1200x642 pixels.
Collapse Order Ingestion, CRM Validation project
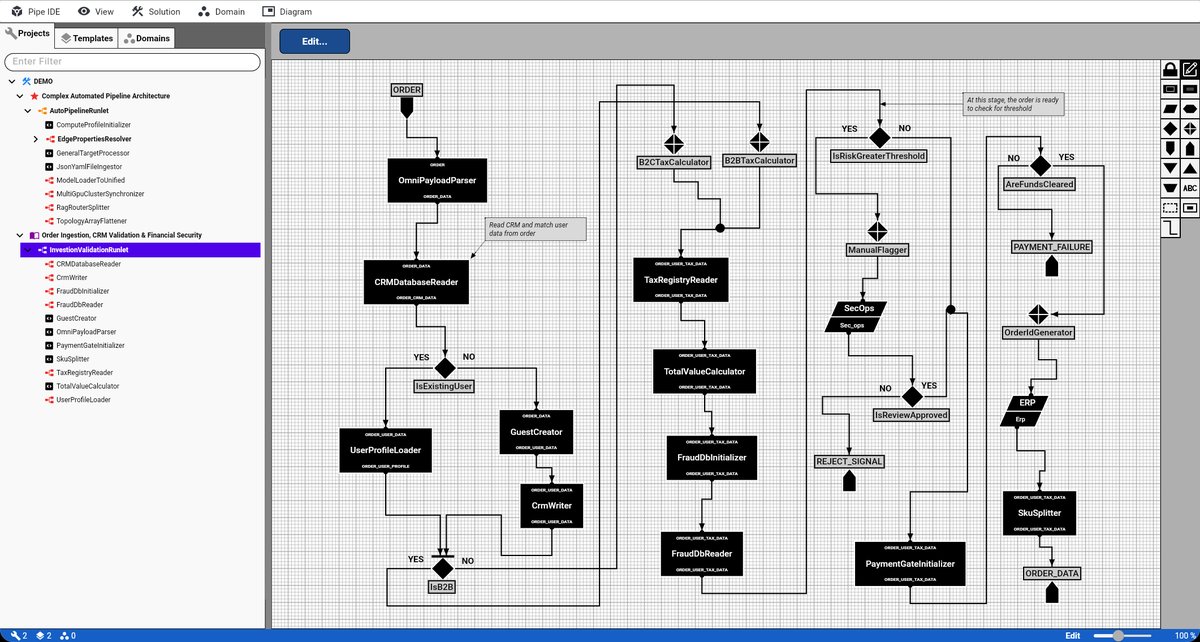coord(20,235)
